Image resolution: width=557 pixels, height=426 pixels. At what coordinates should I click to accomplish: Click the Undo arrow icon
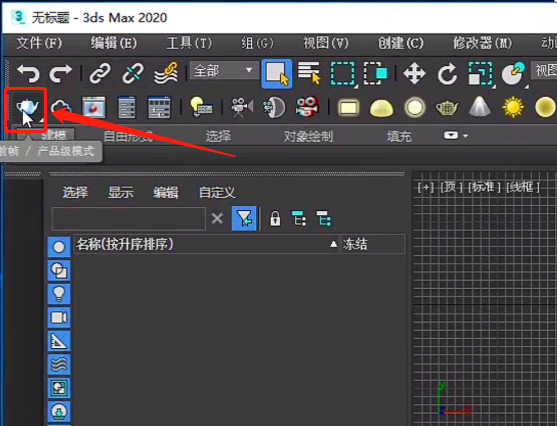coord(28,74)
